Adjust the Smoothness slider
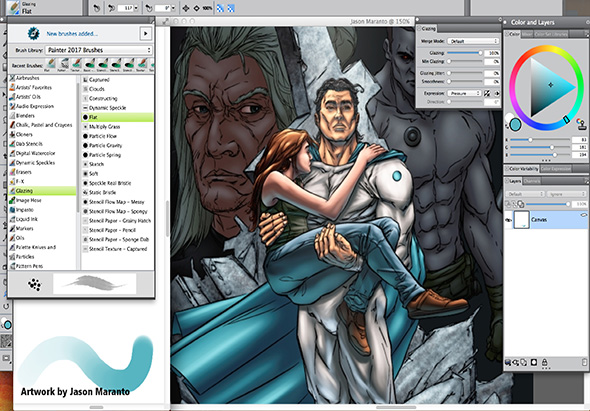 465,81
